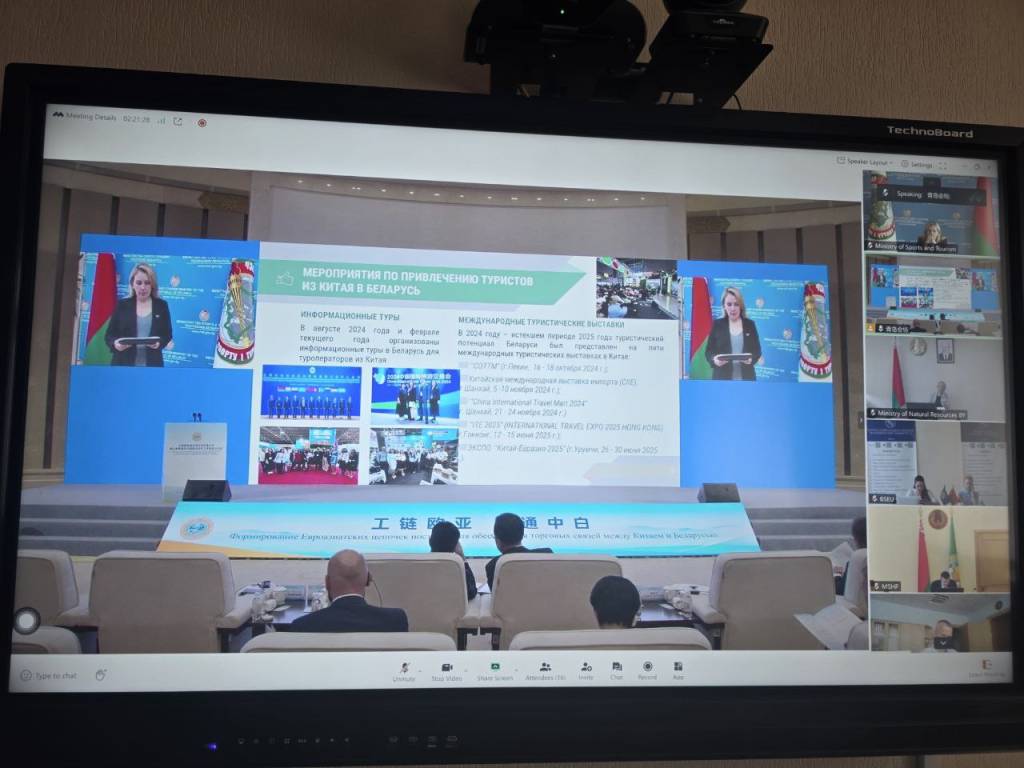Viewport: 1024px width, 768px height.
Task: Click the red recording indicator icon
Action: 202,123
